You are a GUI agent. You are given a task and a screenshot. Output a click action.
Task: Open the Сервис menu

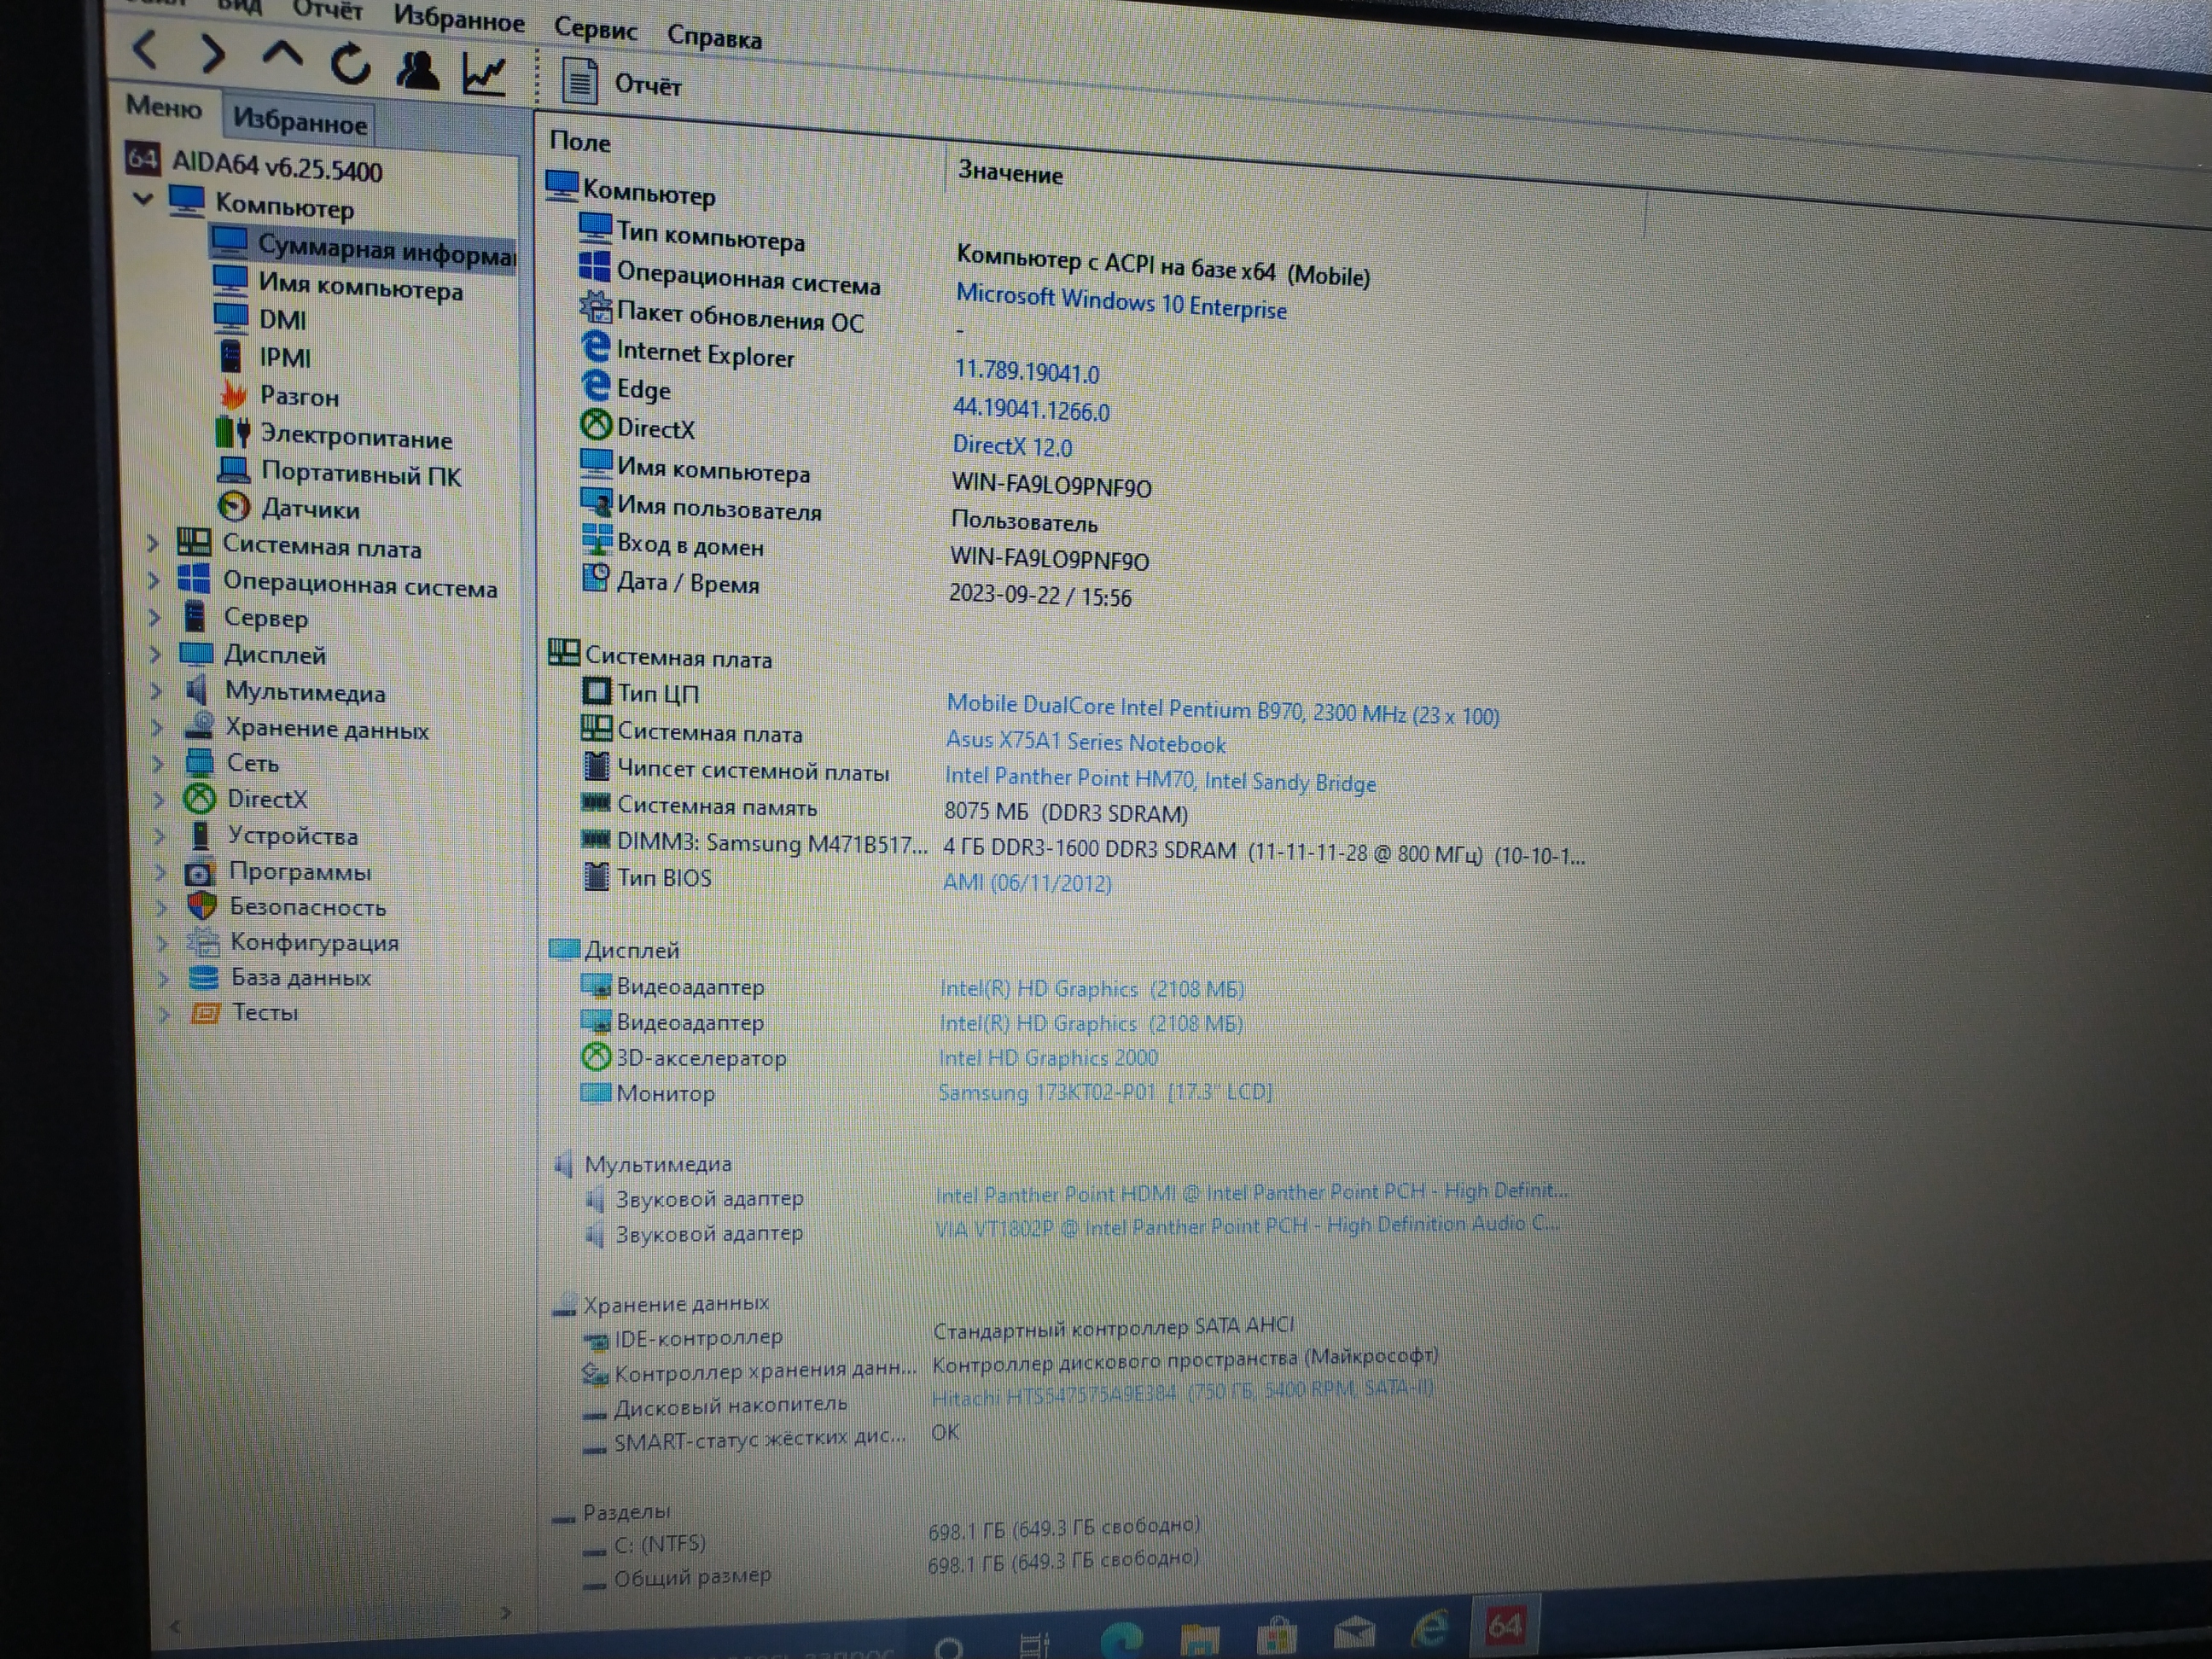click(x=595, y=28)
